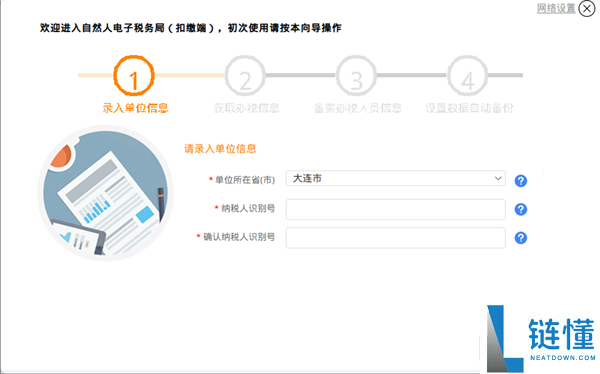Click the 获取办税信息 step label
Screen dimensions: 600x374
246,108
